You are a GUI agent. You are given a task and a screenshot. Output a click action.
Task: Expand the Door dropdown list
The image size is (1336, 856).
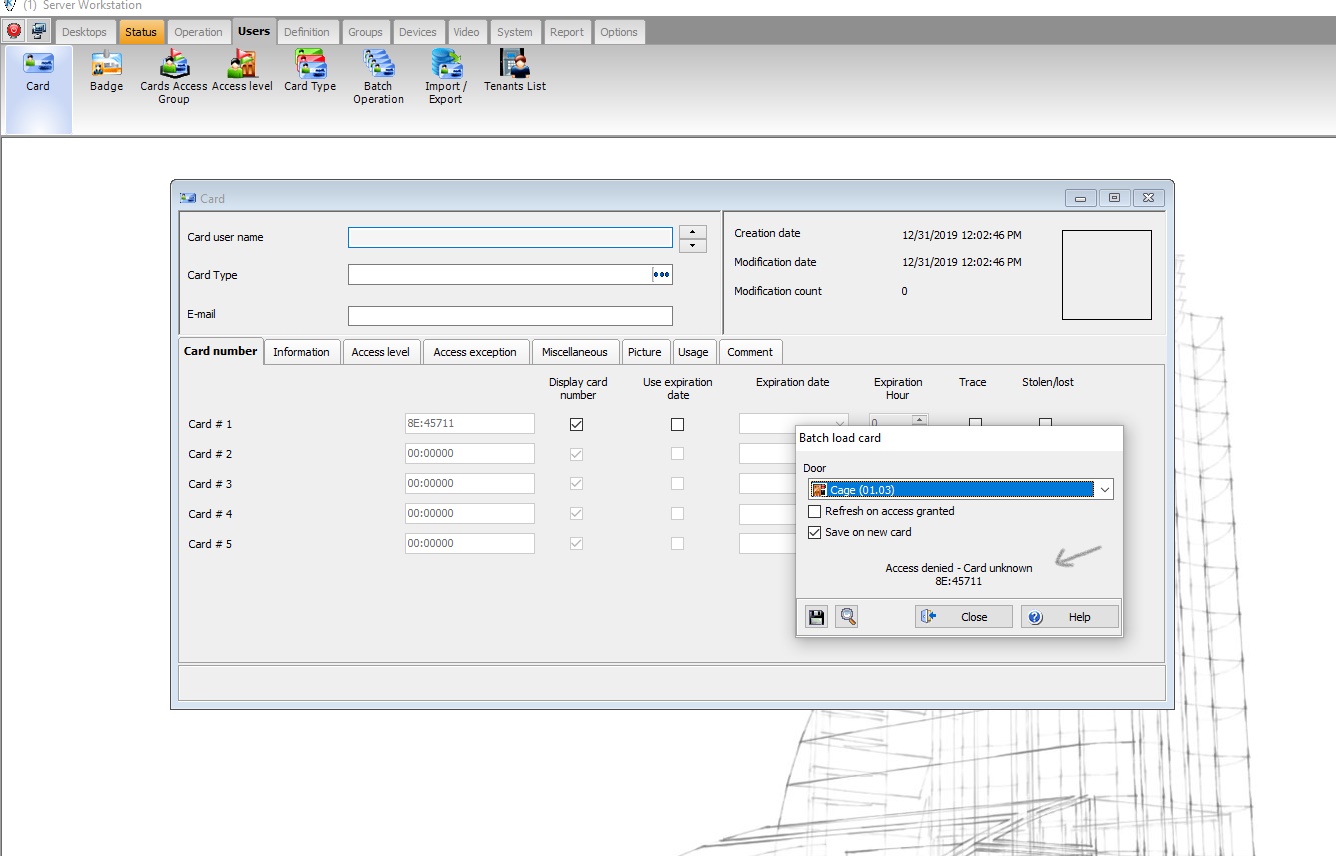[1104, 490]
